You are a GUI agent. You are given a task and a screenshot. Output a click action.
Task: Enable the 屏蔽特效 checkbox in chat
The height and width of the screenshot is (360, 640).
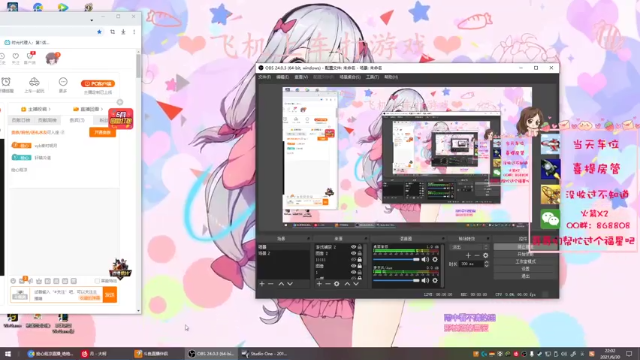[97, 281]
